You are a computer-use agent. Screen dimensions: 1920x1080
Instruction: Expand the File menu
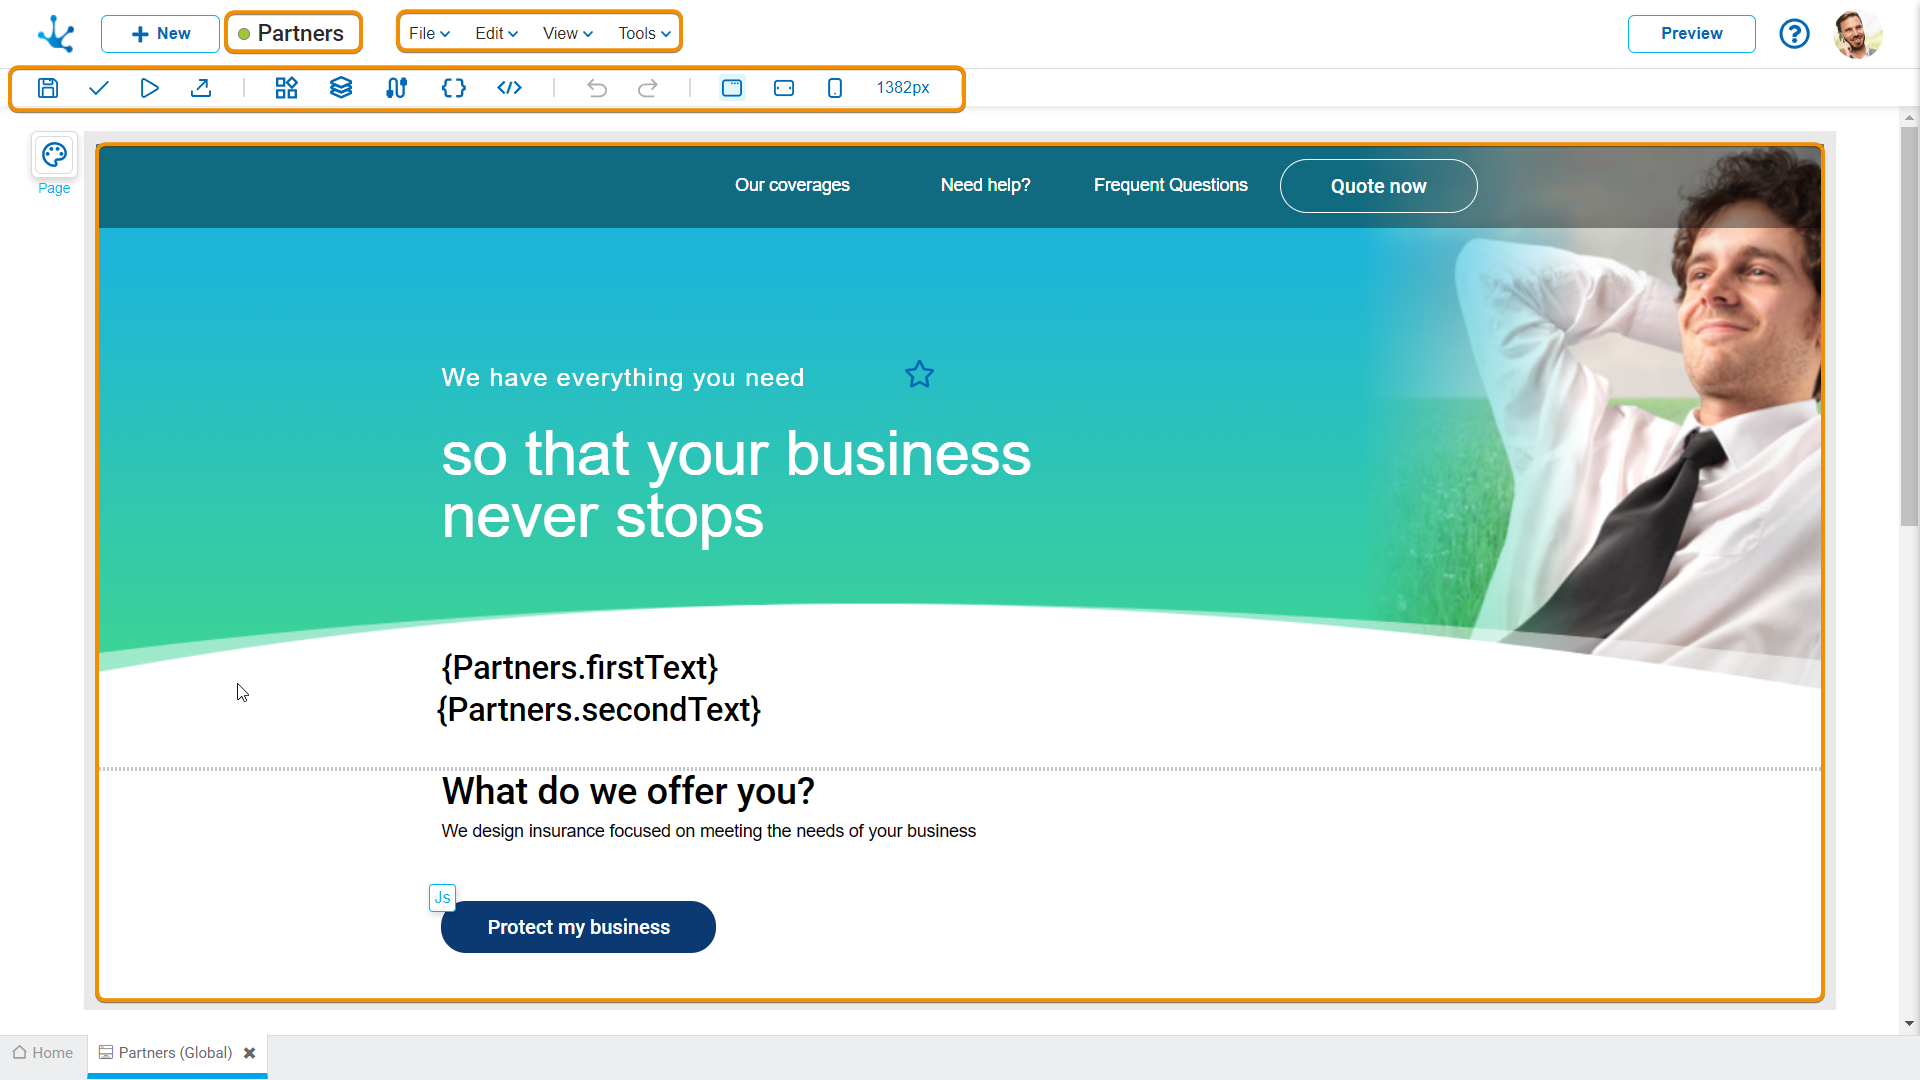pos(427,33)
